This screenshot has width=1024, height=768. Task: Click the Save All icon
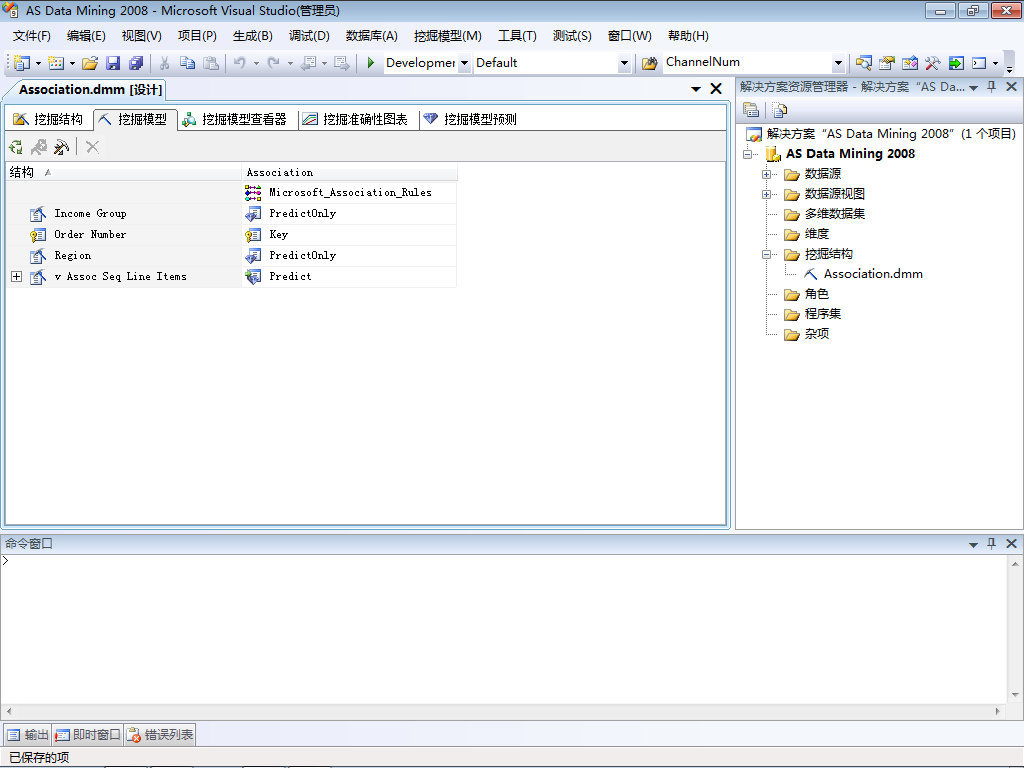coord(136,63)
